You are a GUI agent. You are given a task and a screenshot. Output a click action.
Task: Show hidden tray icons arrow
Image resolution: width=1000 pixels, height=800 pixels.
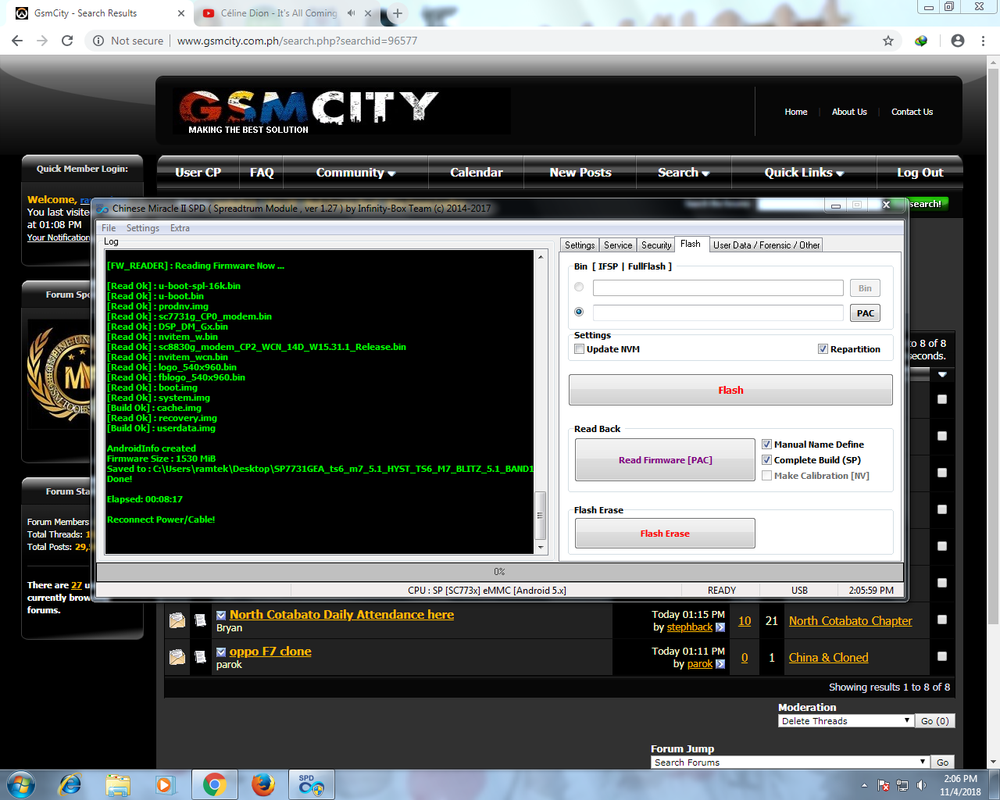pyautogui.click(x=864, y=785)
